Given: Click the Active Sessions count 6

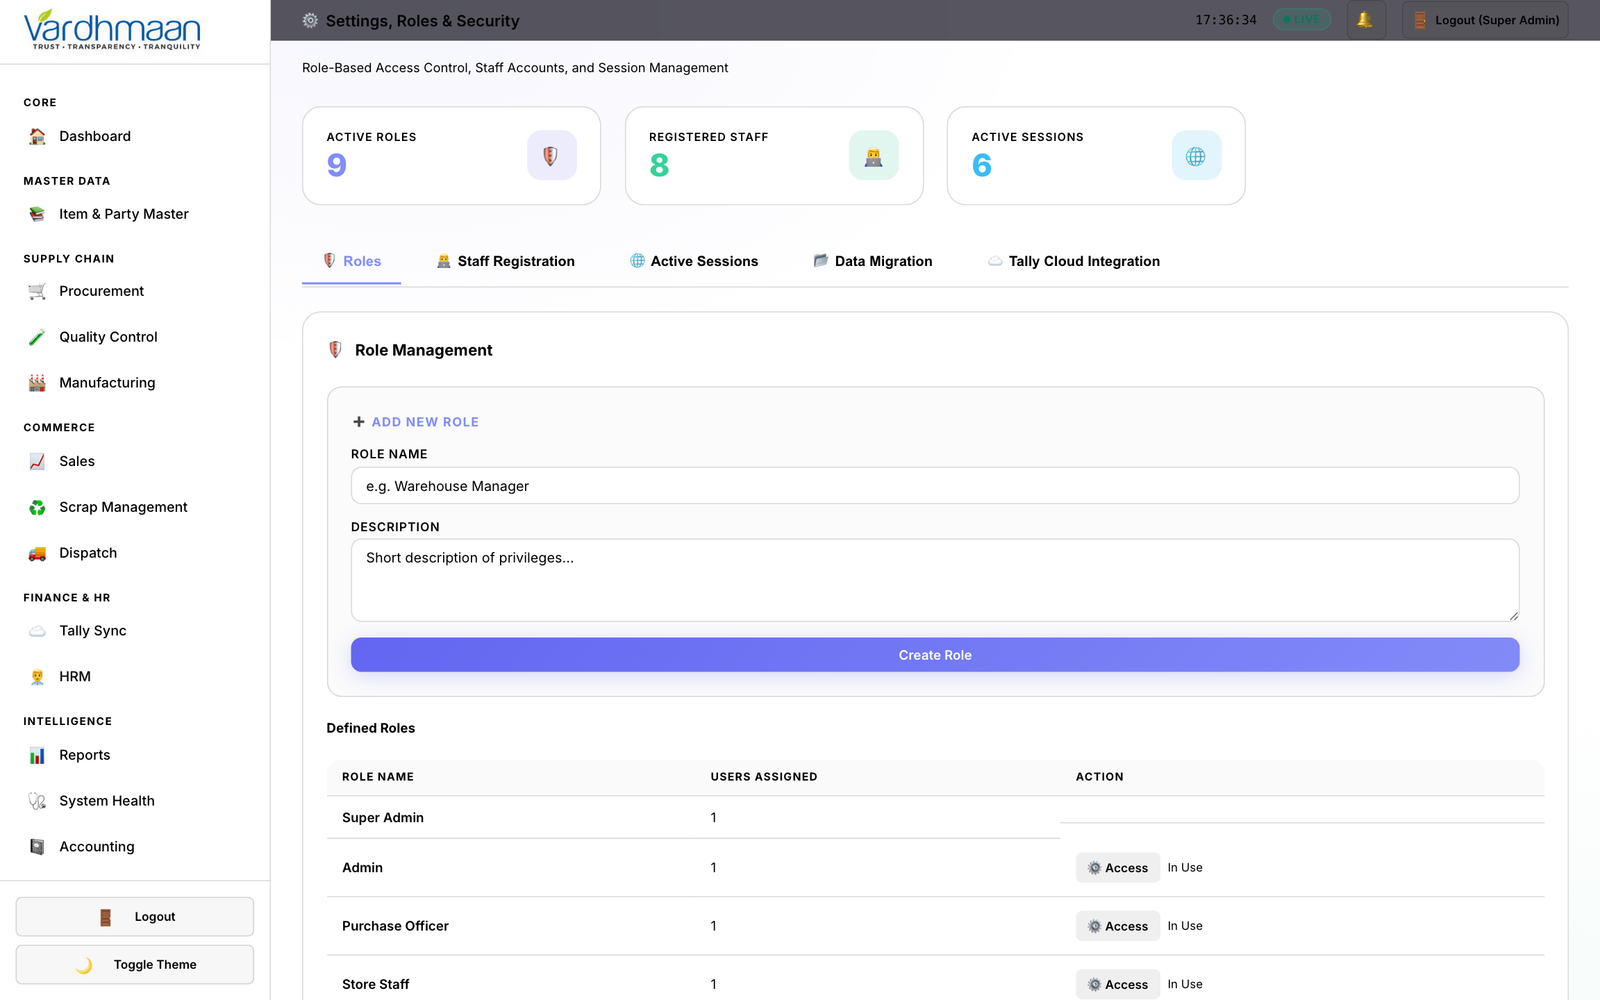Looking at the screenshot, I should 982,165.
